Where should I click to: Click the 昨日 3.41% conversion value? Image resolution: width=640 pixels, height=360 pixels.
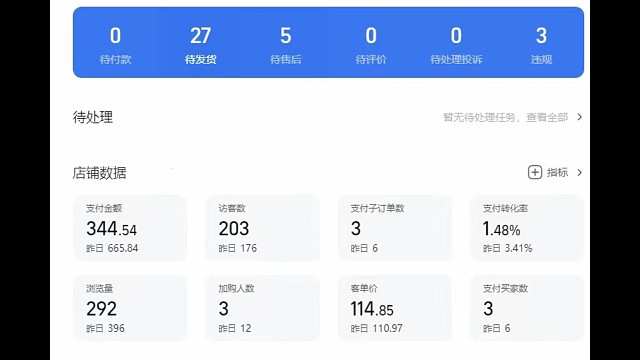click(x=508, y=248)
